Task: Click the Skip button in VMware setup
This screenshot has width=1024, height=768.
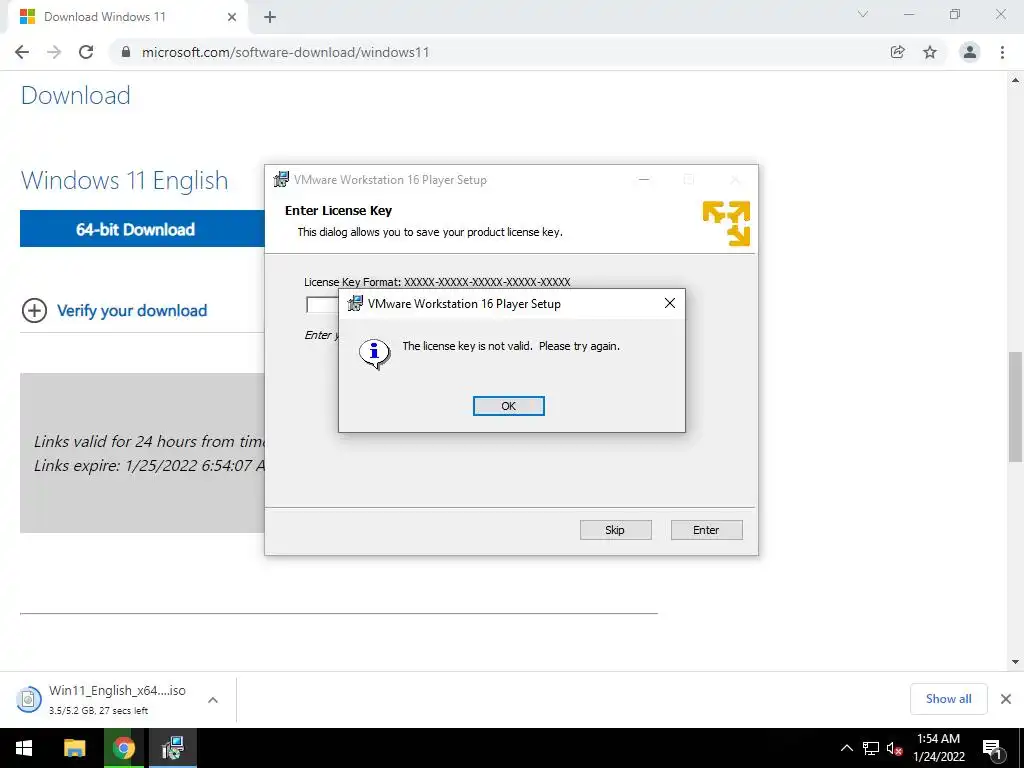Action: coord(615,530)
